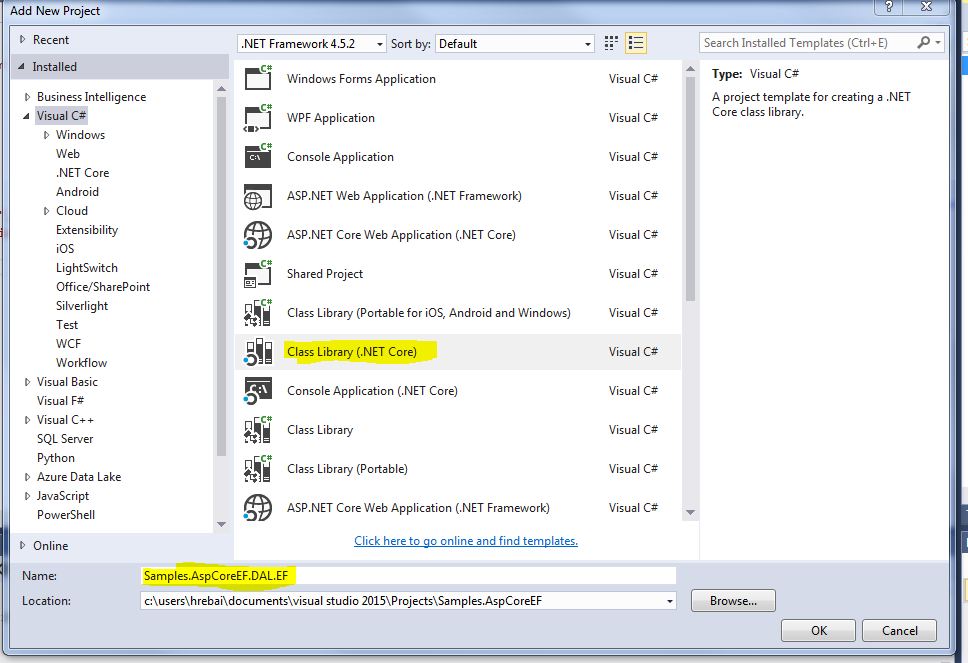The width and height of the screenshot is (968, 663).
Task: Select the Visual F# category
Action: pyautogui.click(x=60, y=401)
